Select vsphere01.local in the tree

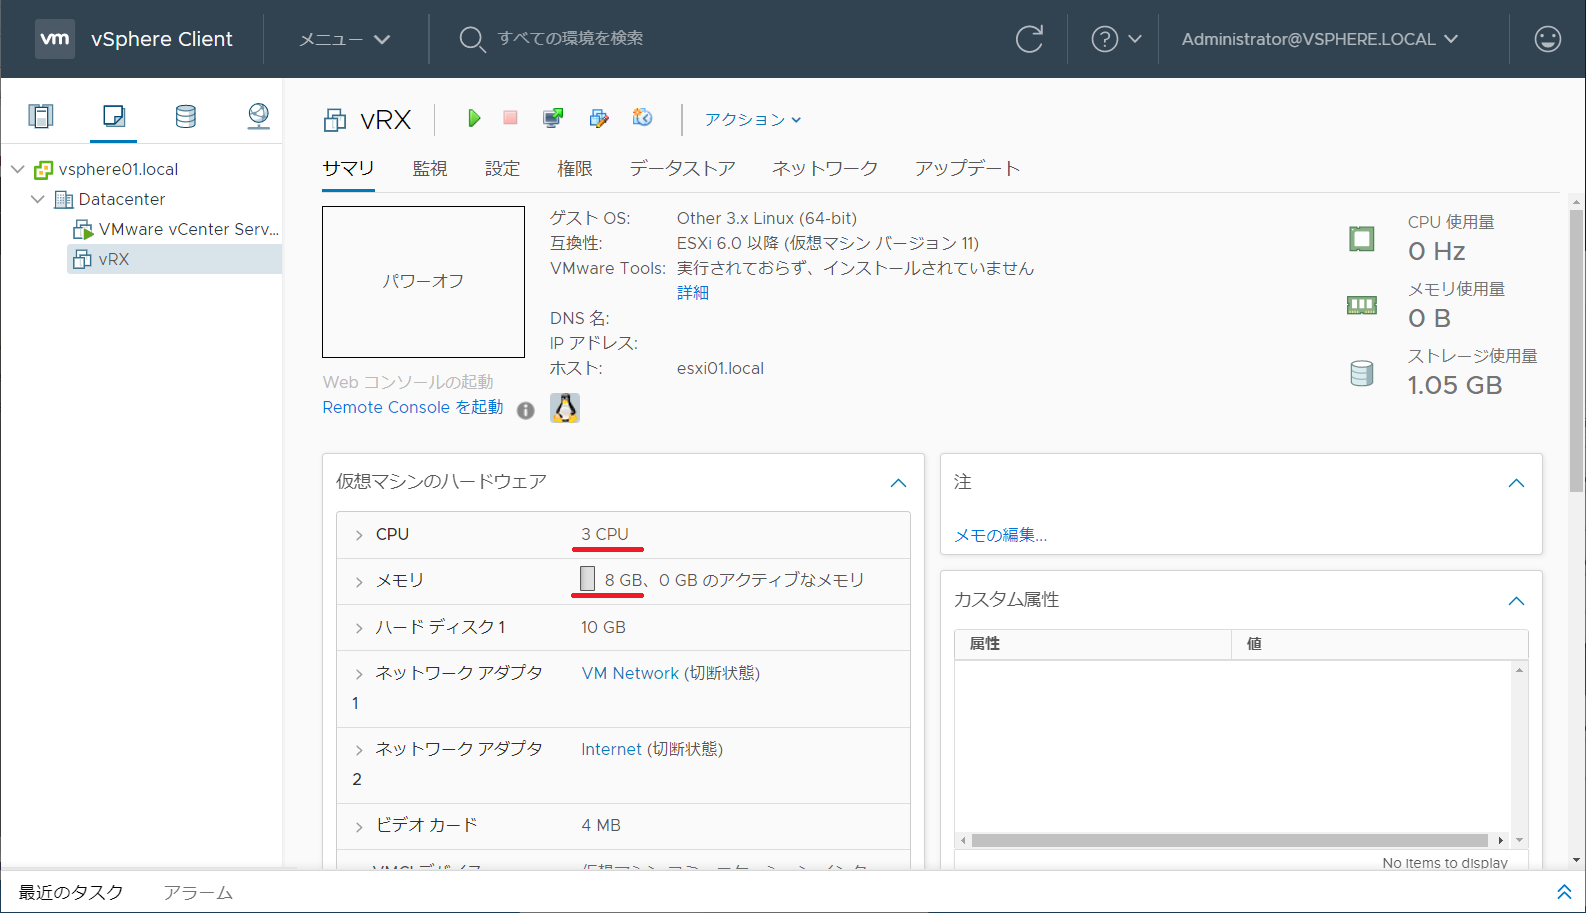coord(118,169)
